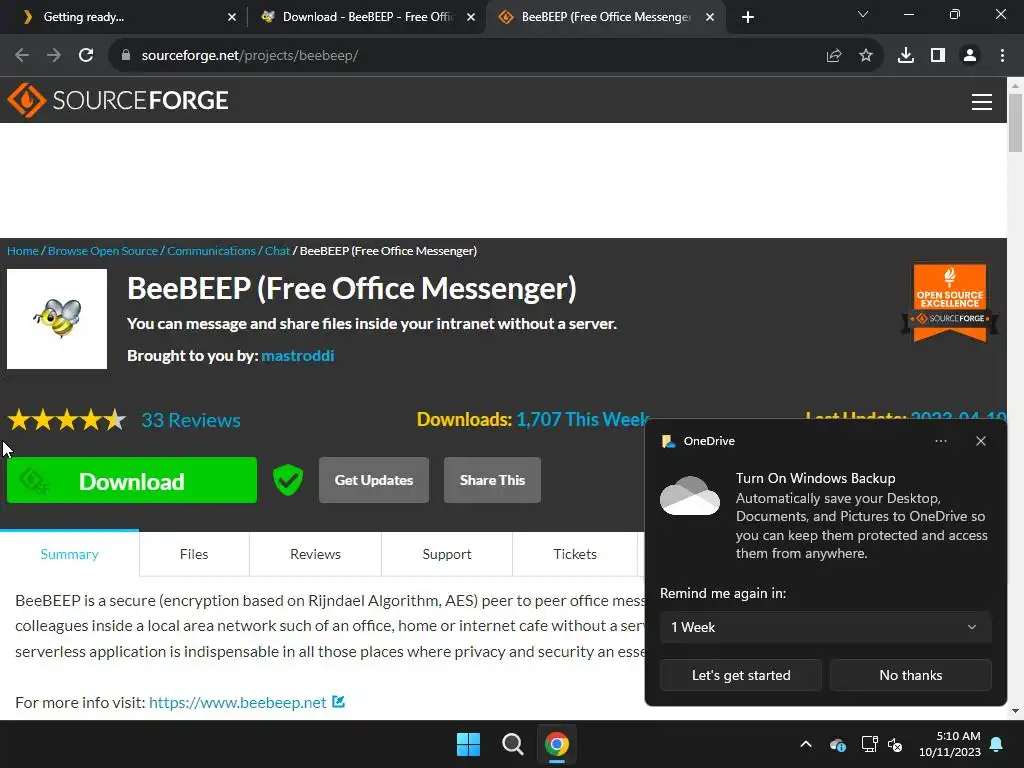Open a new browser tab
1024x768 pixels.
pos(748,17)
